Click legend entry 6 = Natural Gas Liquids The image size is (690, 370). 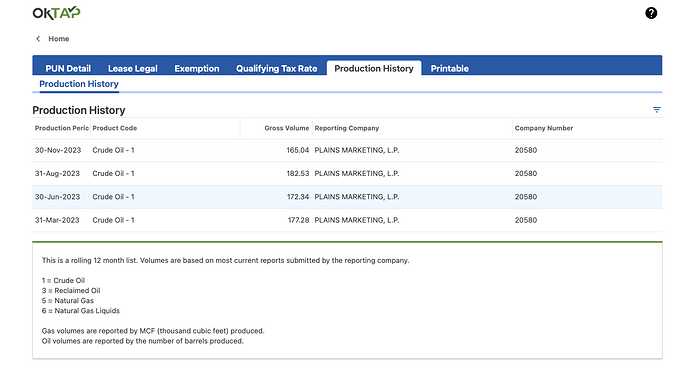pos(81,311)
